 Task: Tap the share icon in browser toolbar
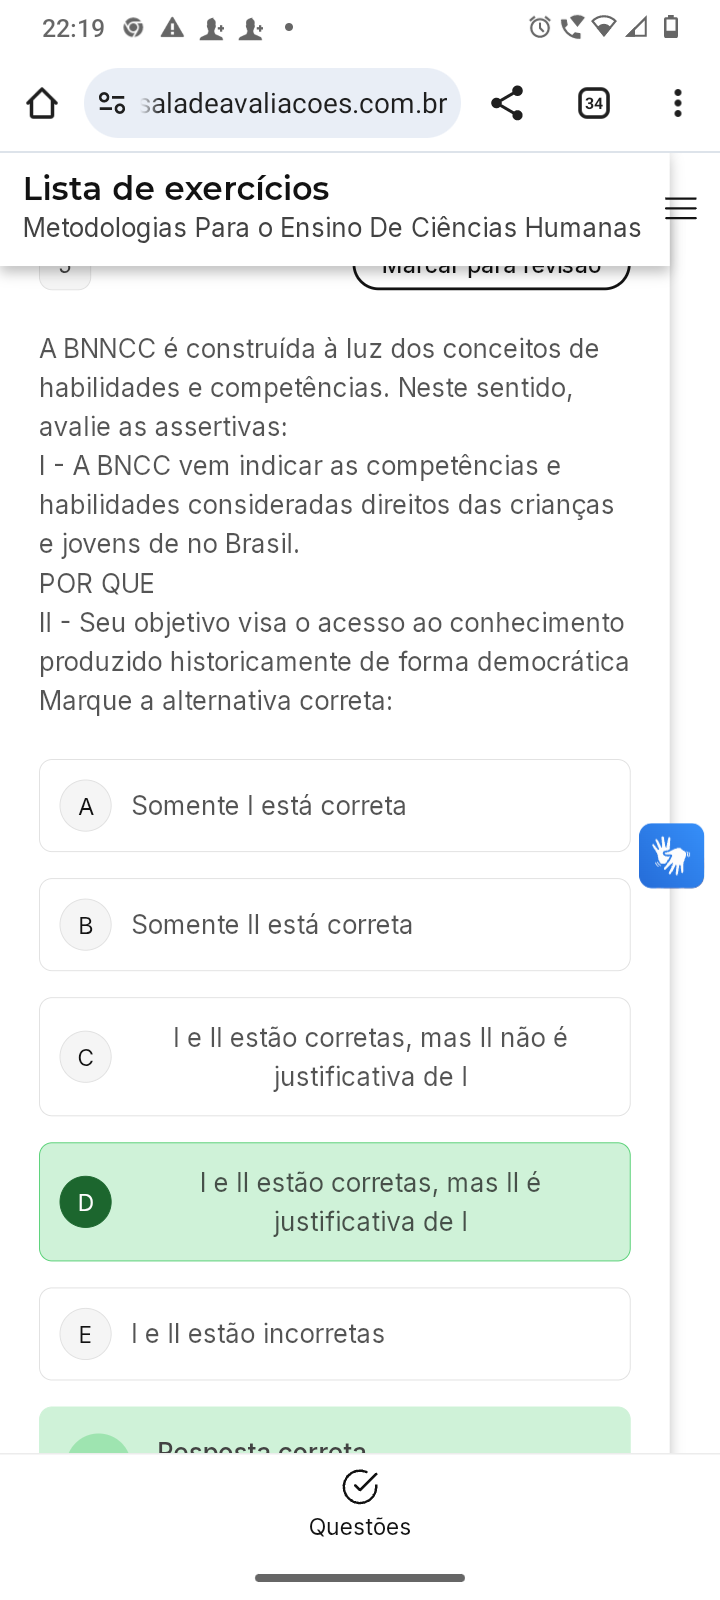pyautogui.click(x=507, y=103)
